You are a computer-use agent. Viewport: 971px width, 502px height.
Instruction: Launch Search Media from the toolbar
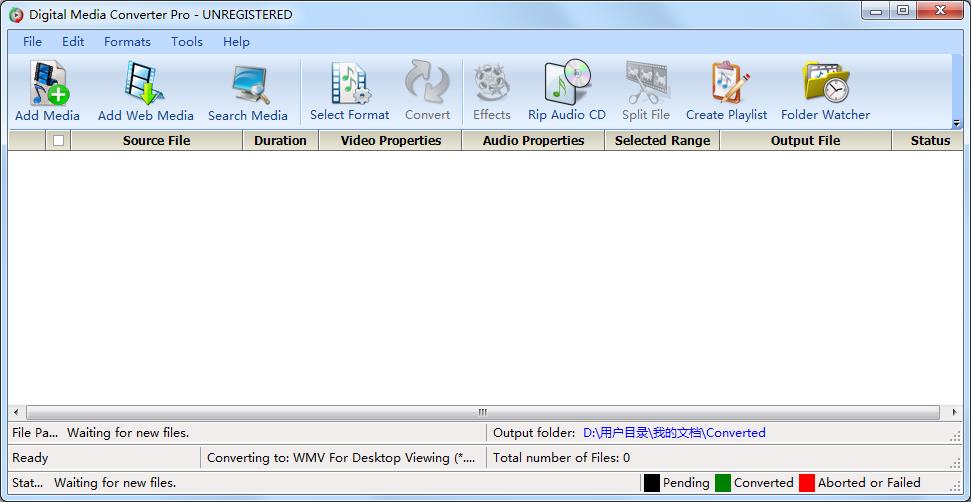coord(247,84)
